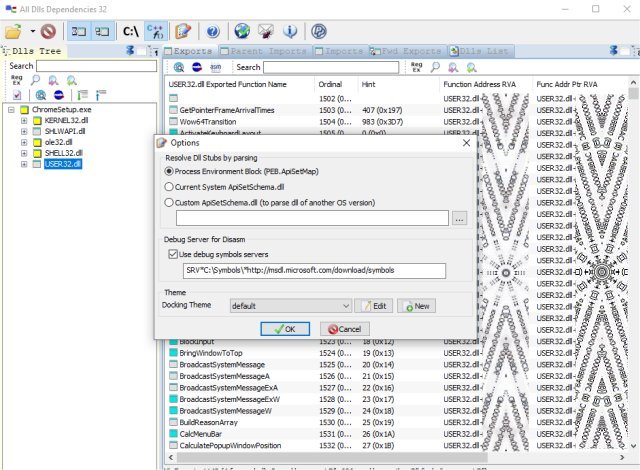This screenshot has height=470, width=640.
Task: Click the PayPal donate icon
Action: tap(319, 31)
